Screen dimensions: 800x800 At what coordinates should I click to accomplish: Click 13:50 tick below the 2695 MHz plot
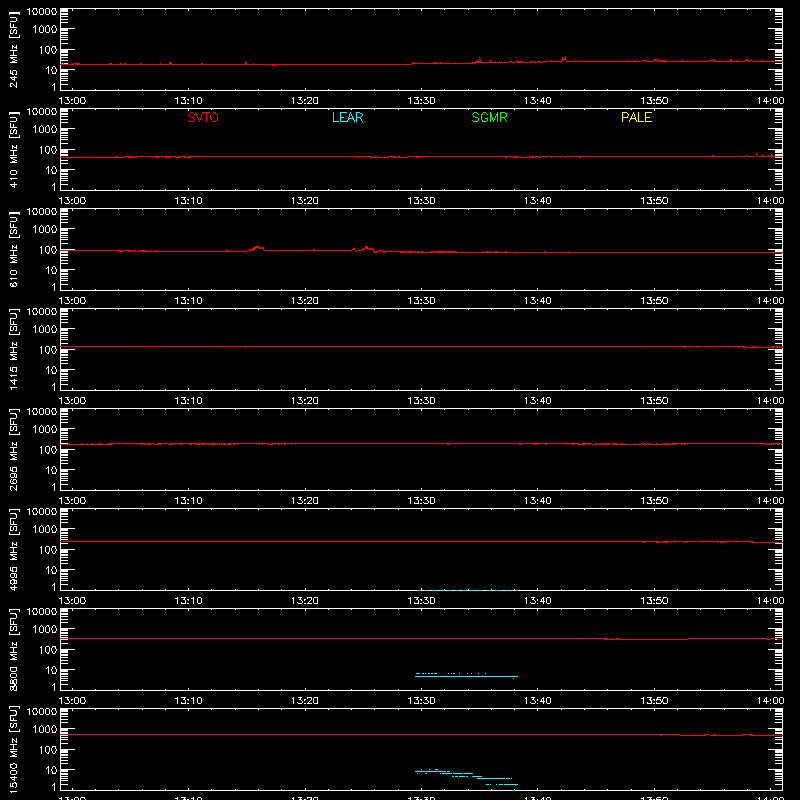click(x=654, y=501)
